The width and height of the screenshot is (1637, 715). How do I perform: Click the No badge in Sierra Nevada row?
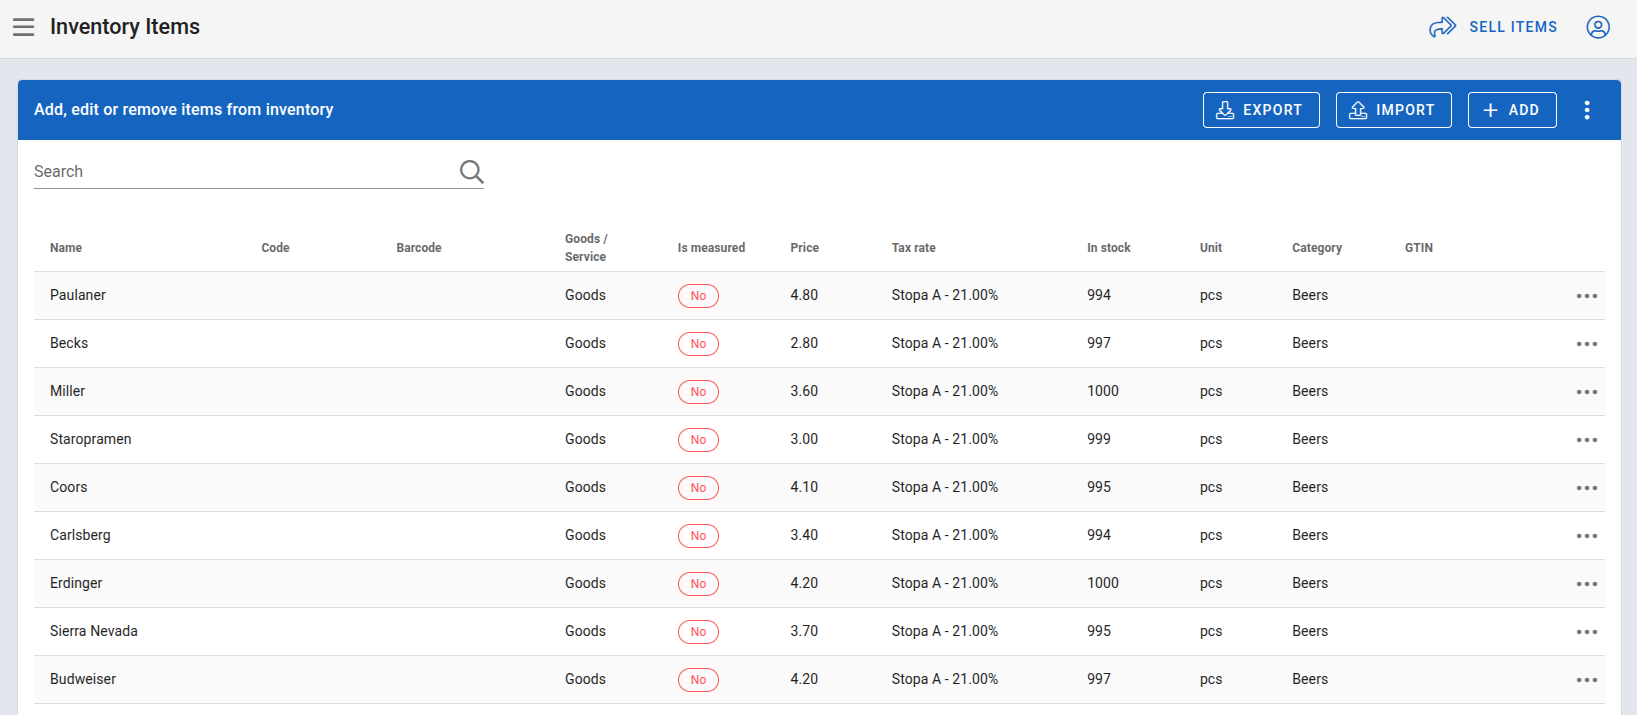[x=698, y=632]
